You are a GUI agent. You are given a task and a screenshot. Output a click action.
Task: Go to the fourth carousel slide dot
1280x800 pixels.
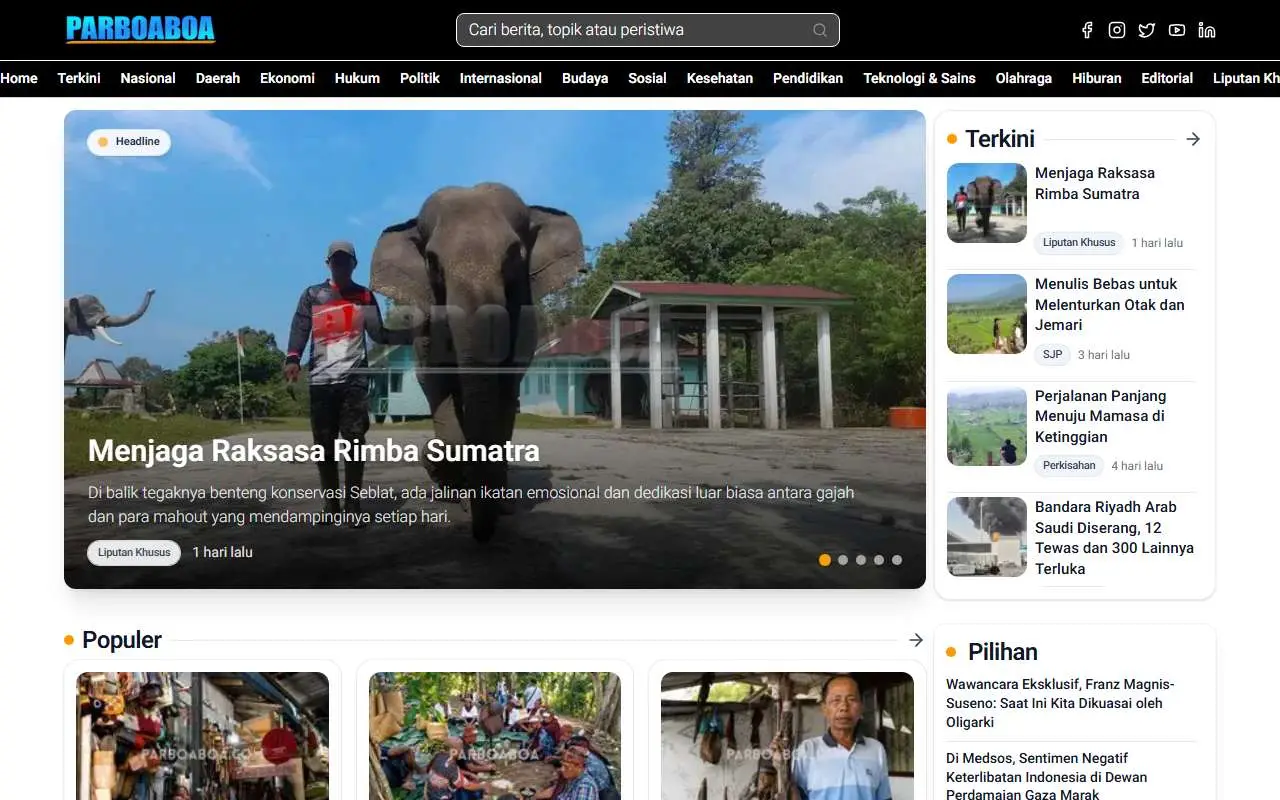tap(879, 560)
